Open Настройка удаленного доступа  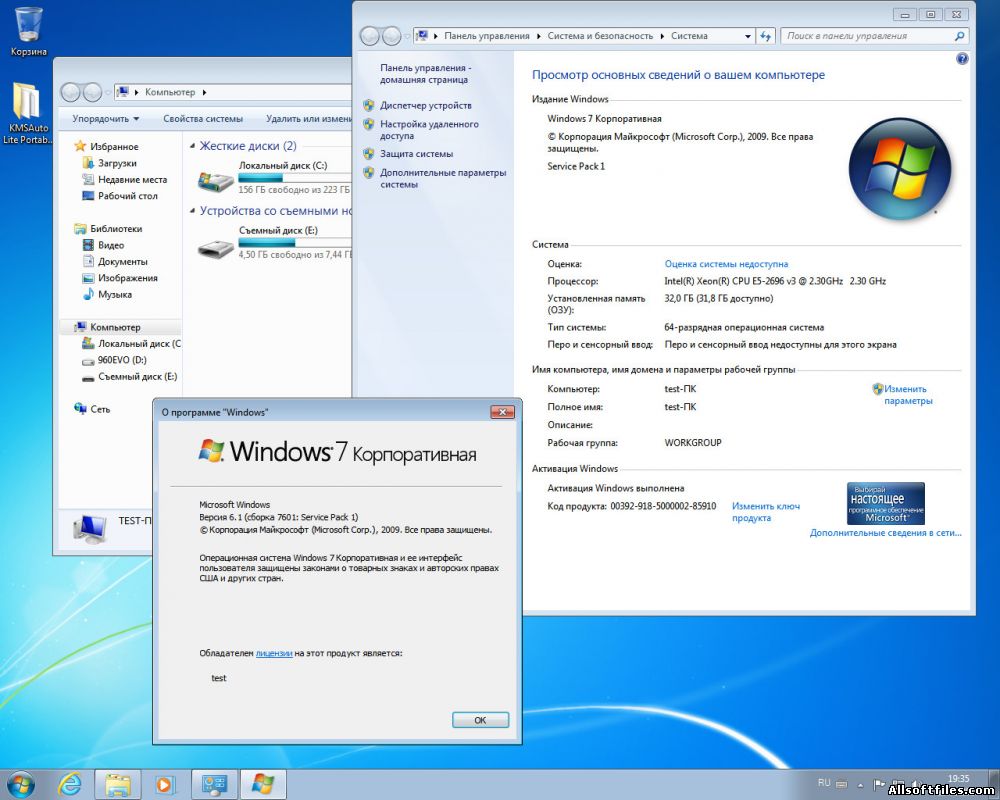pyautogui.click(x=429, y=130)
